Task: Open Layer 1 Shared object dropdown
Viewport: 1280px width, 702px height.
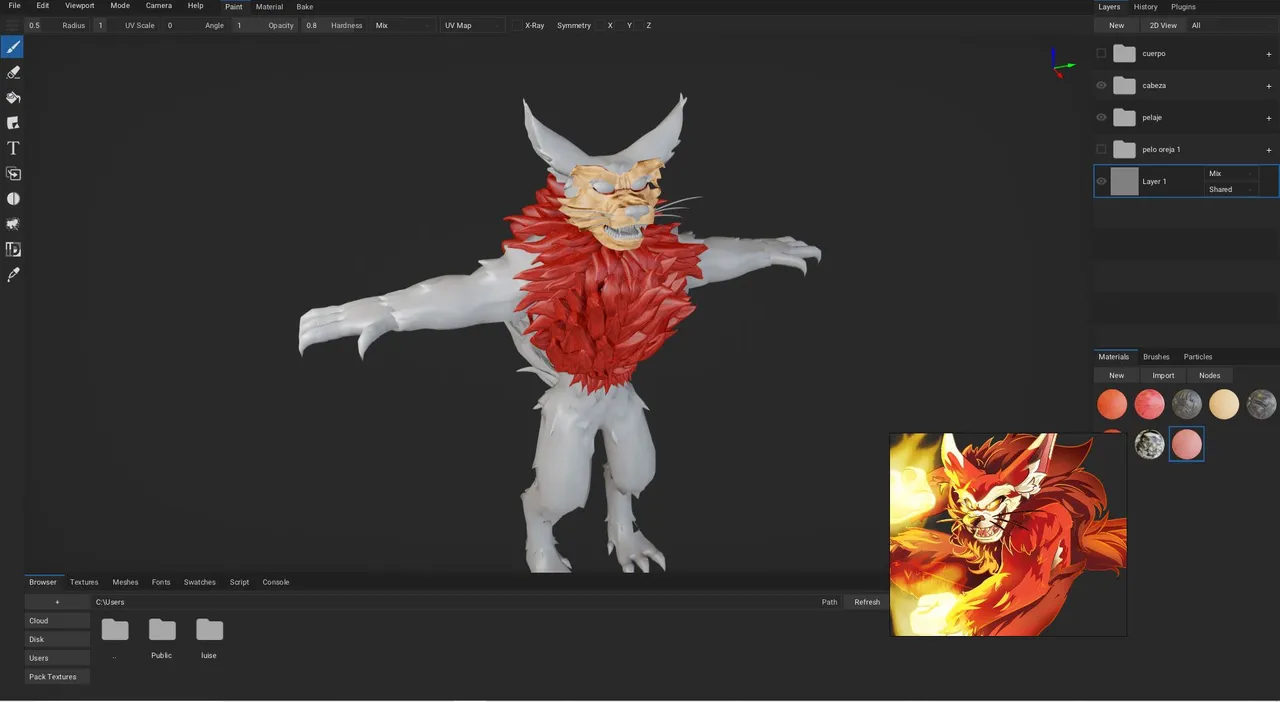Action: tap(1231, 189)
